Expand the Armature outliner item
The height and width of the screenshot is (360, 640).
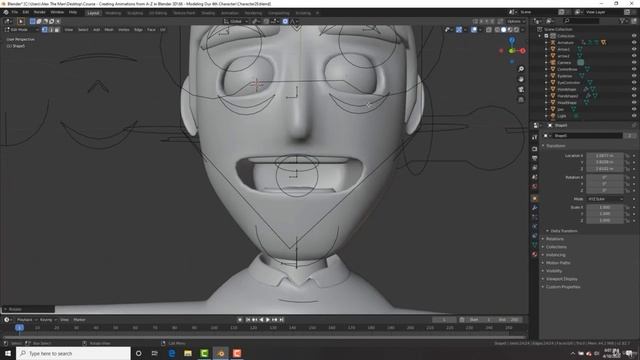click(x=546, y=42)
